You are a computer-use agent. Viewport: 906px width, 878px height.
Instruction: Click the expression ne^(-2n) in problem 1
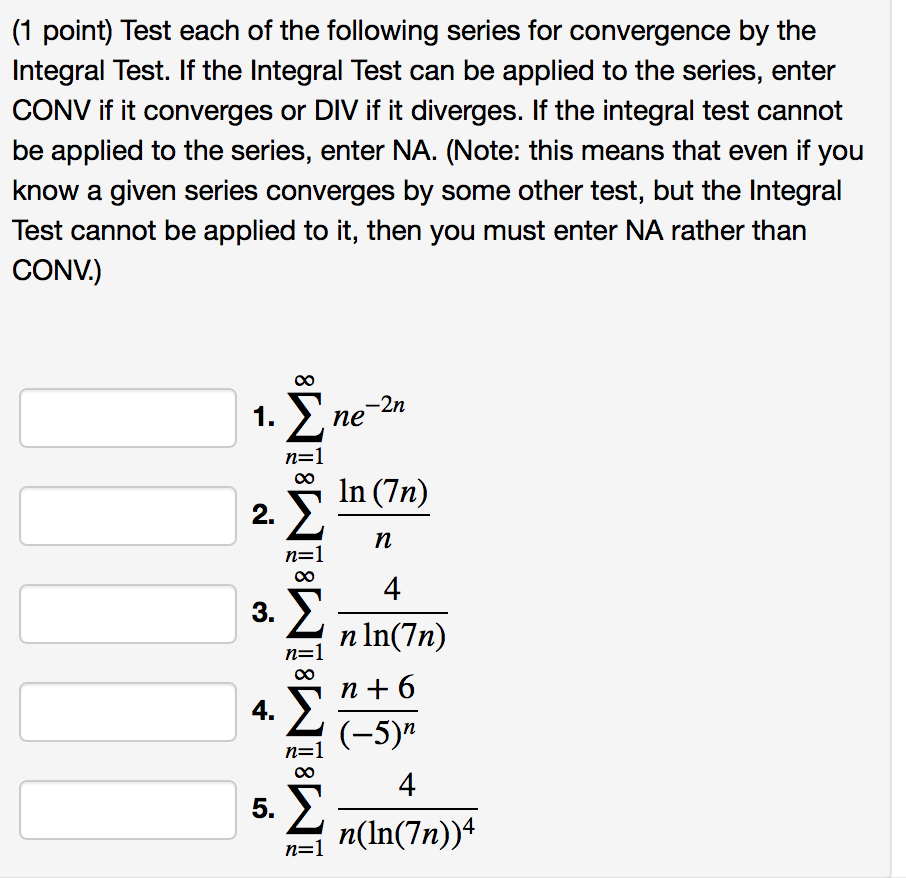point(372,412)
